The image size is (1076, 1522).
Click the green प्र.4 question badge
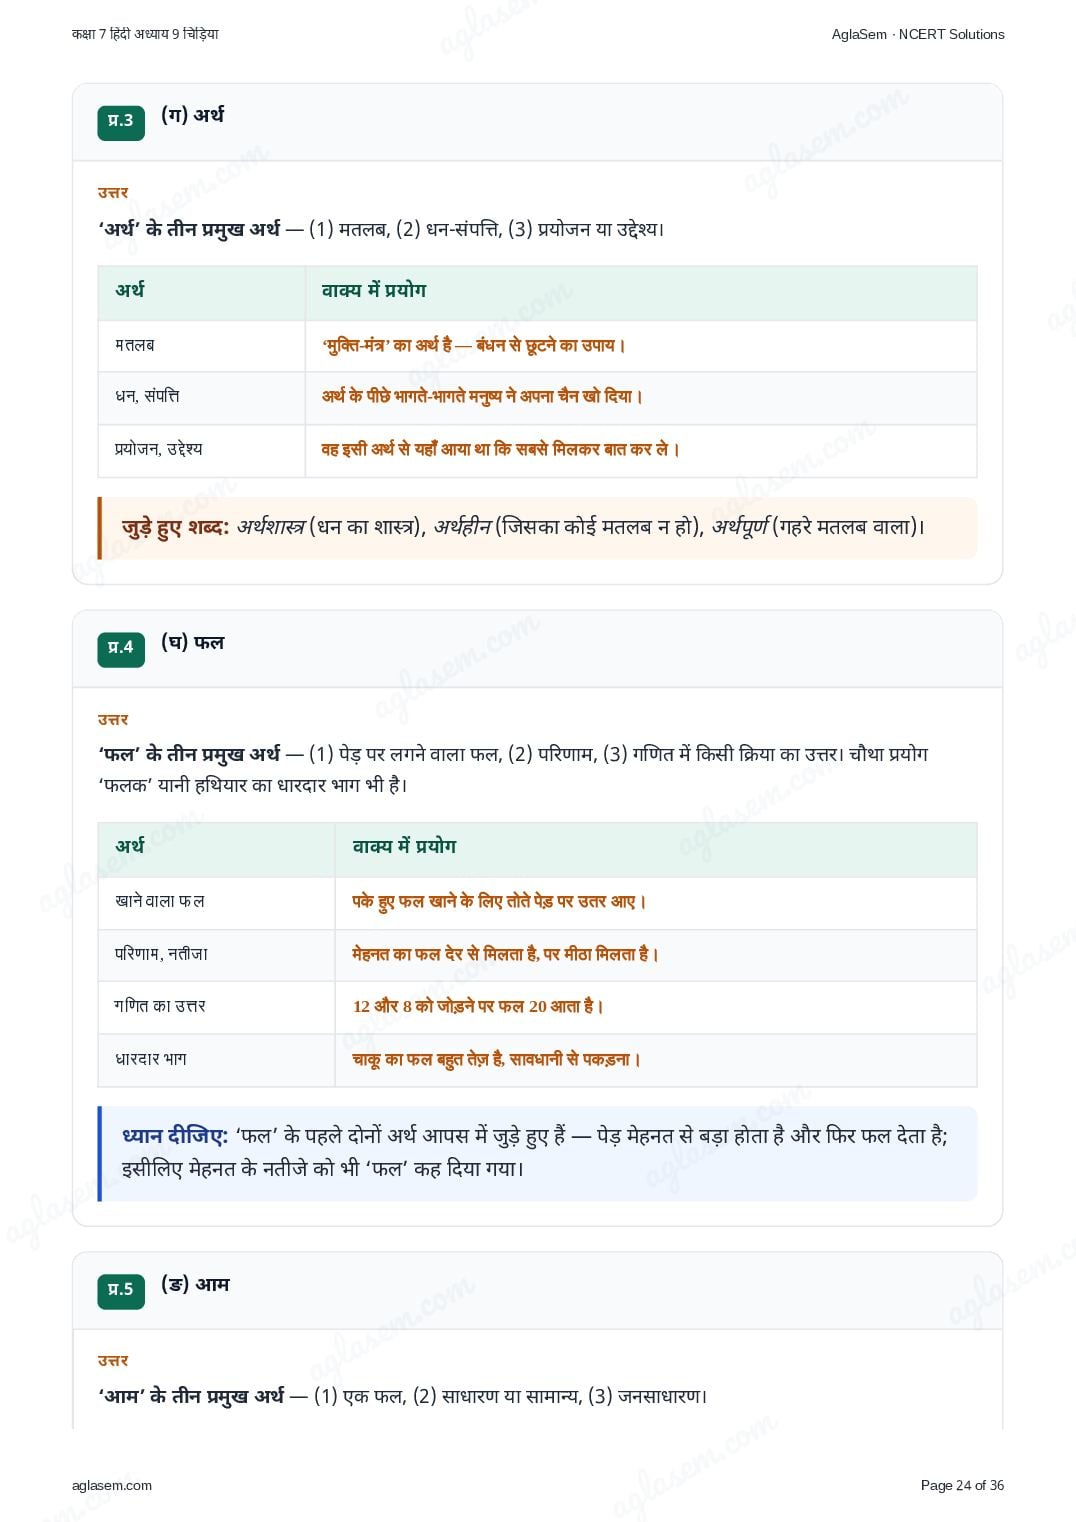[121, 649]
